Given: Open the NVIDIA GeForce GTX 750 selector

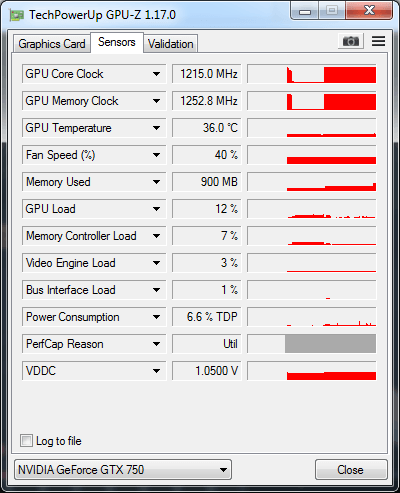Looking at the screenshot, I should point(123,470).
